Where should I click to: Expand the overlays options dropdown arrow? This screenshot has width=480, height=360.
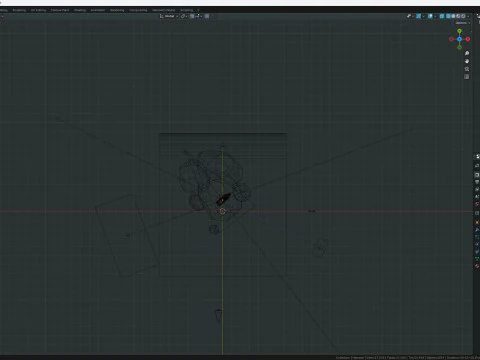[435, 16]
